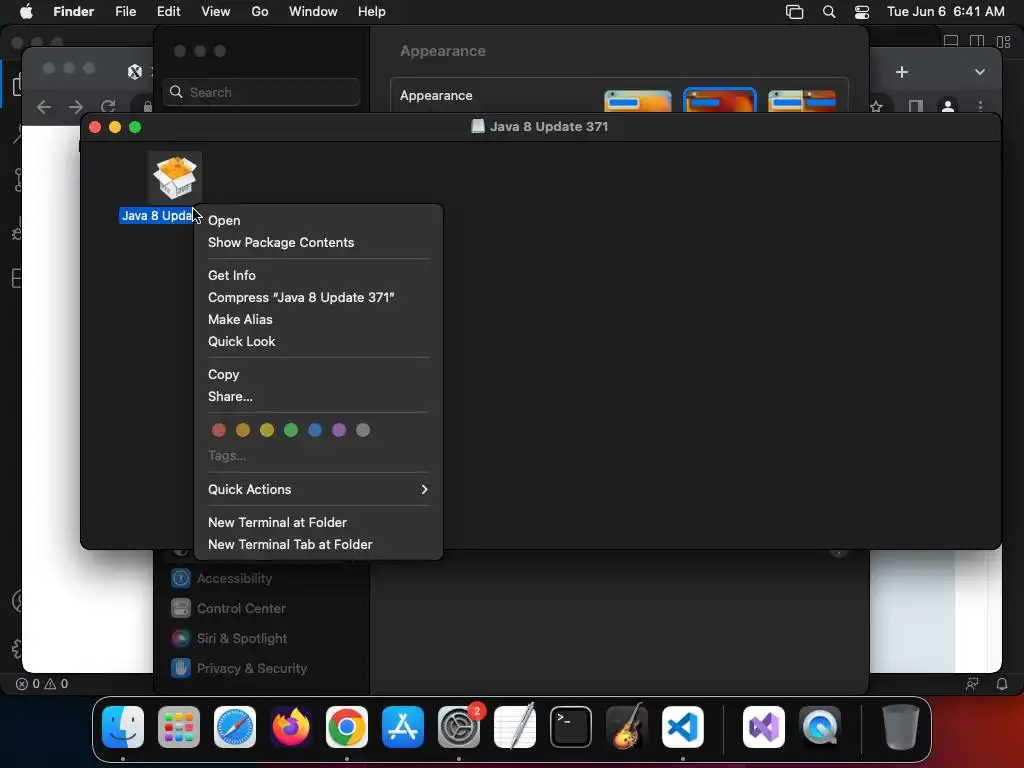The image size is (1024, 768).
Task: Open the Finder menu bar item
Action: pos(74,12)
